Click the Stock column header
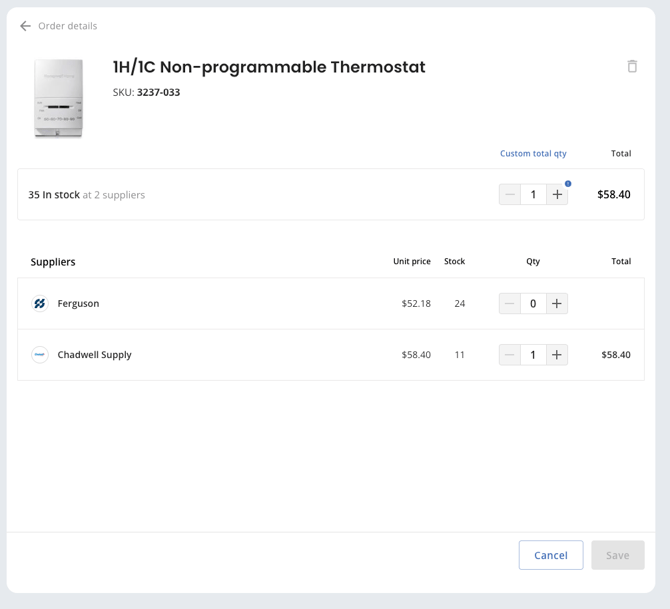 [454, 261]
